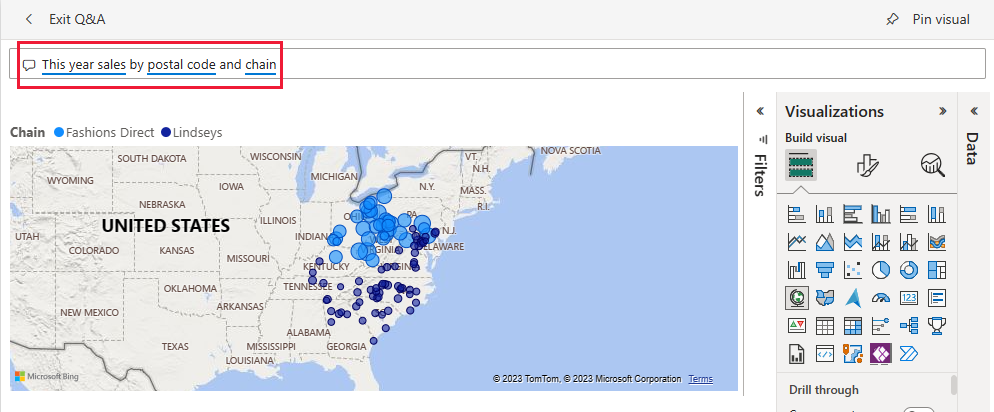Select the Treemap visual

click(x=936, y=270)
